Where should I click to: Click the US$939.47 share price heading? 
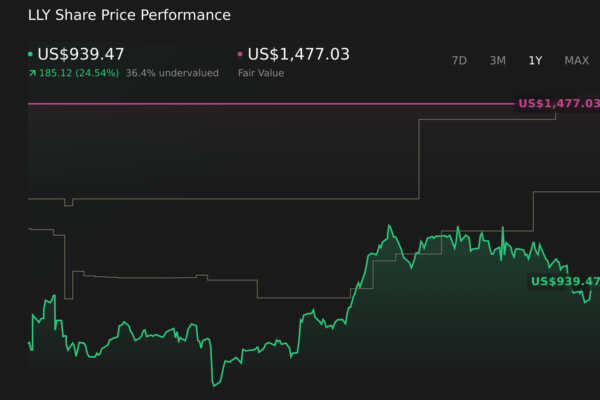pyautogui.click(x=81, y=54)
